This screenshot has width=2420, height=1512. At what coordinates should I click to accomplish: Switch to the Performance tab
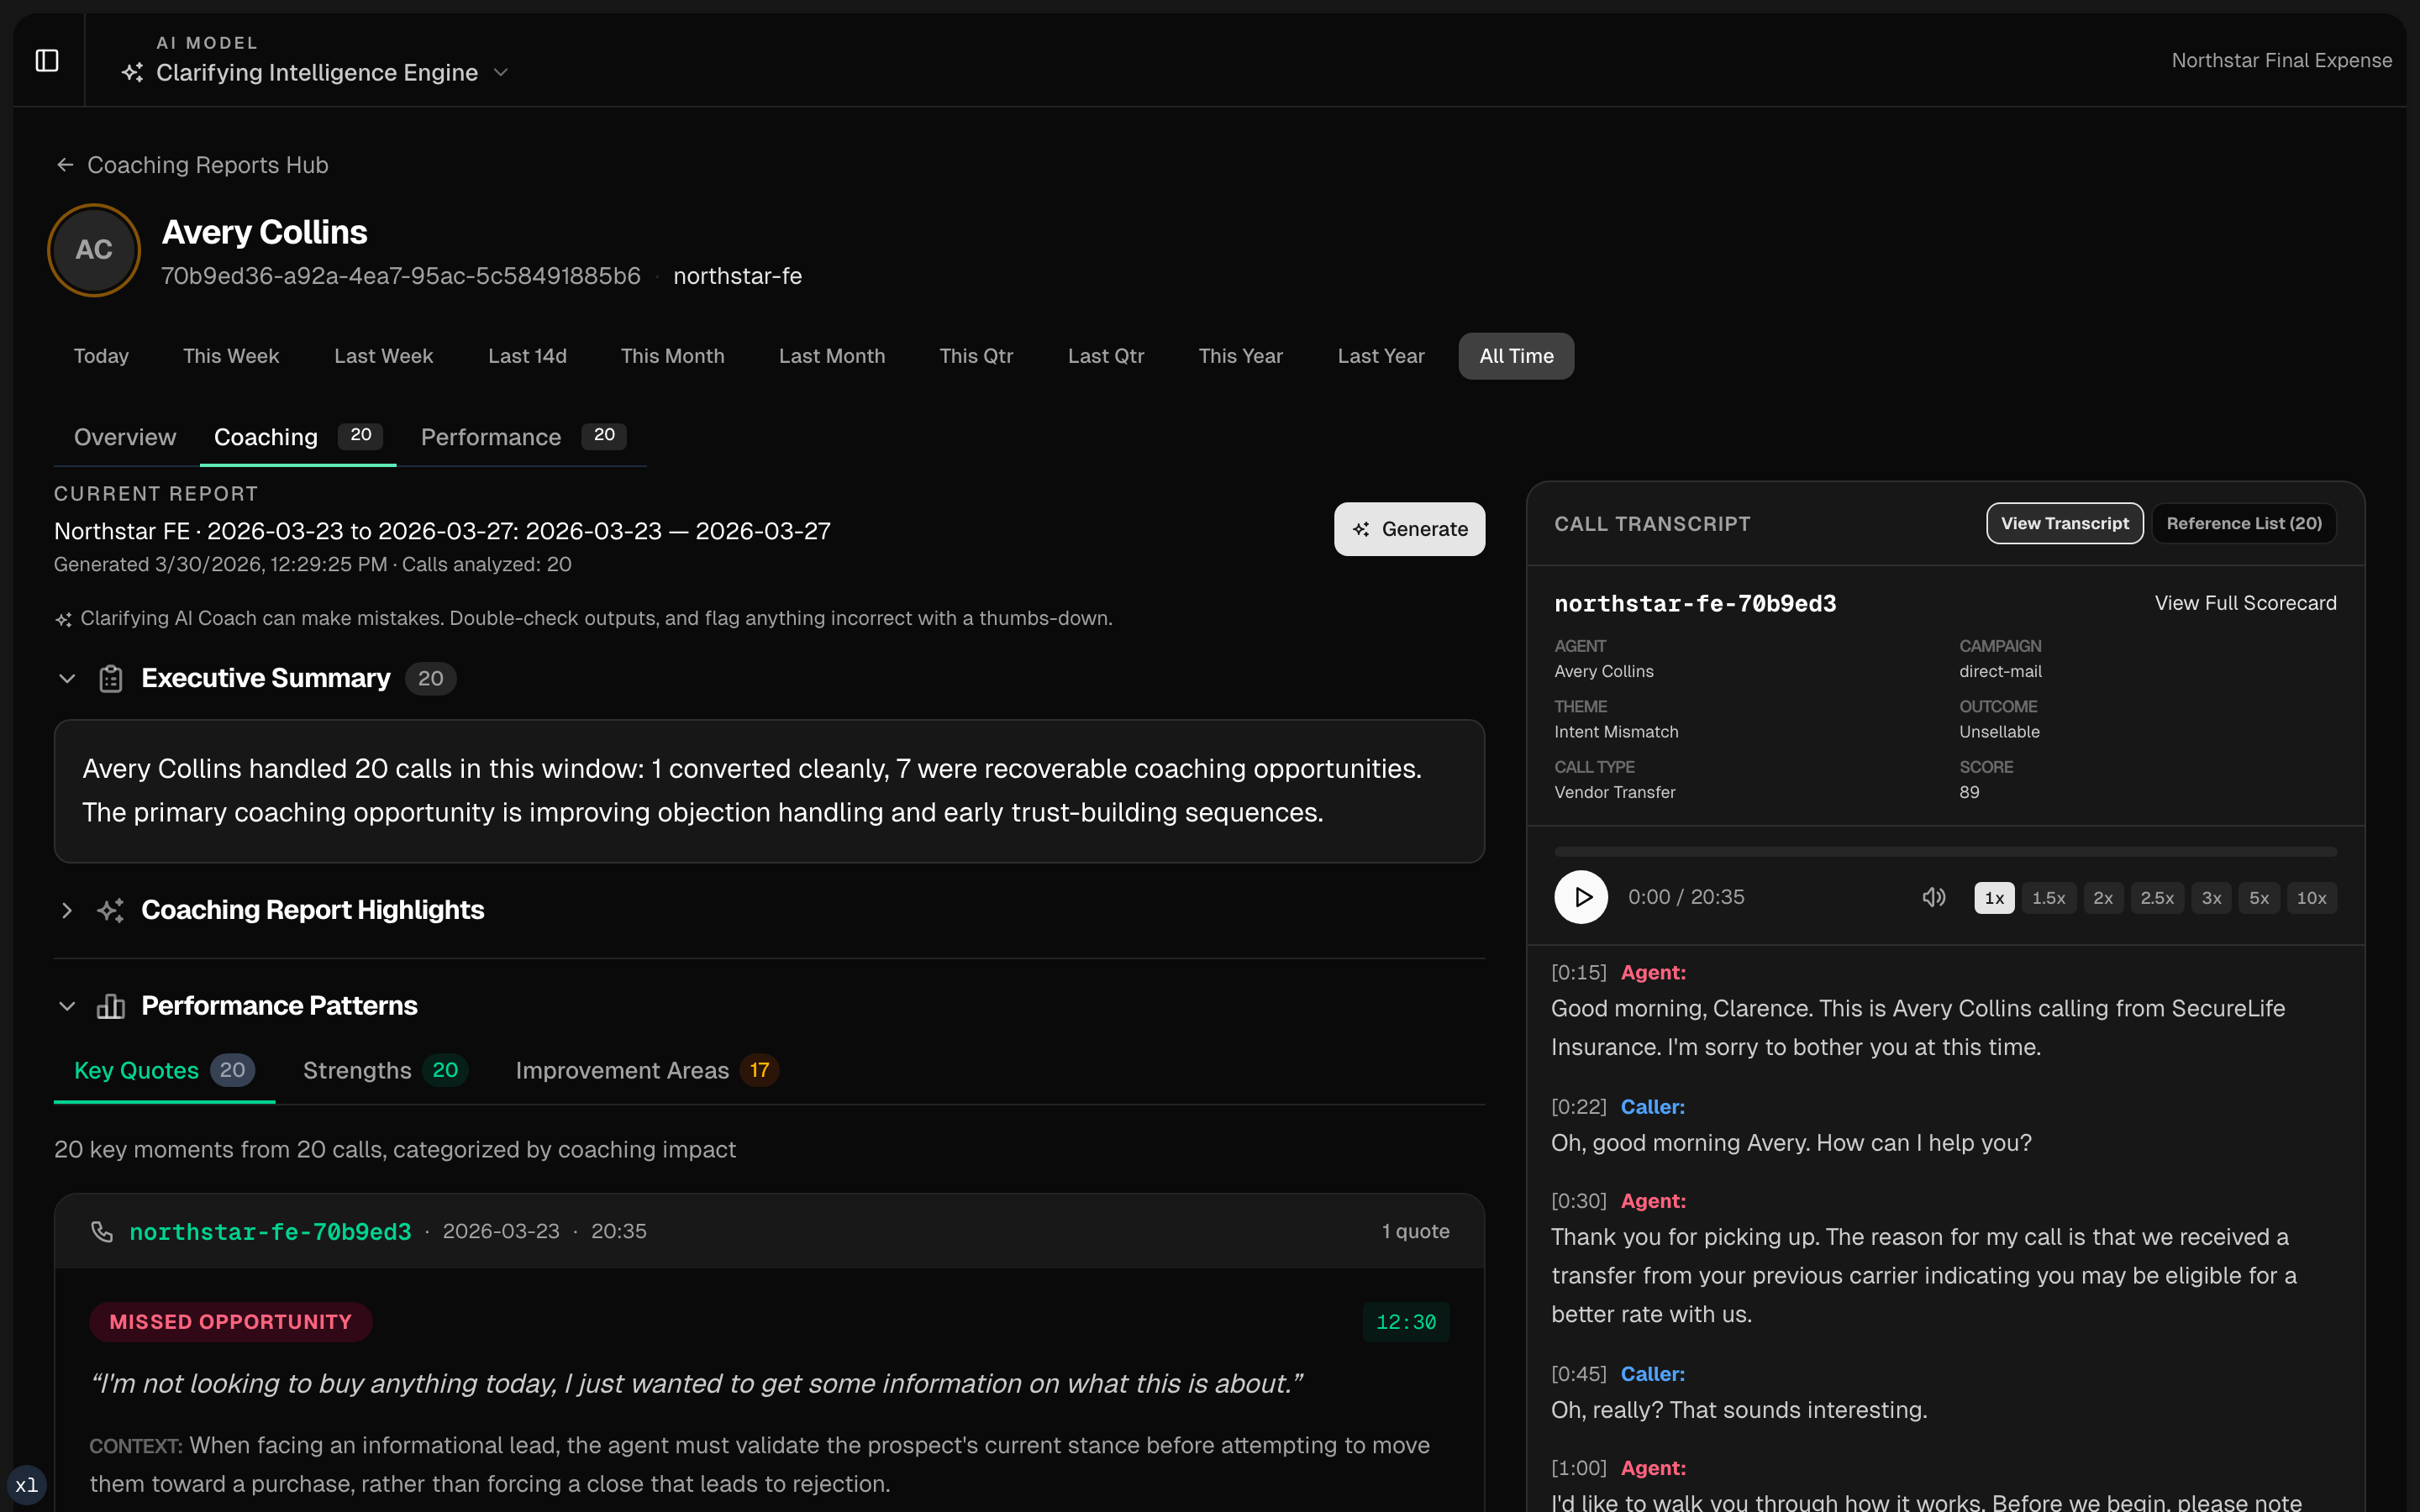pos(490,437)
